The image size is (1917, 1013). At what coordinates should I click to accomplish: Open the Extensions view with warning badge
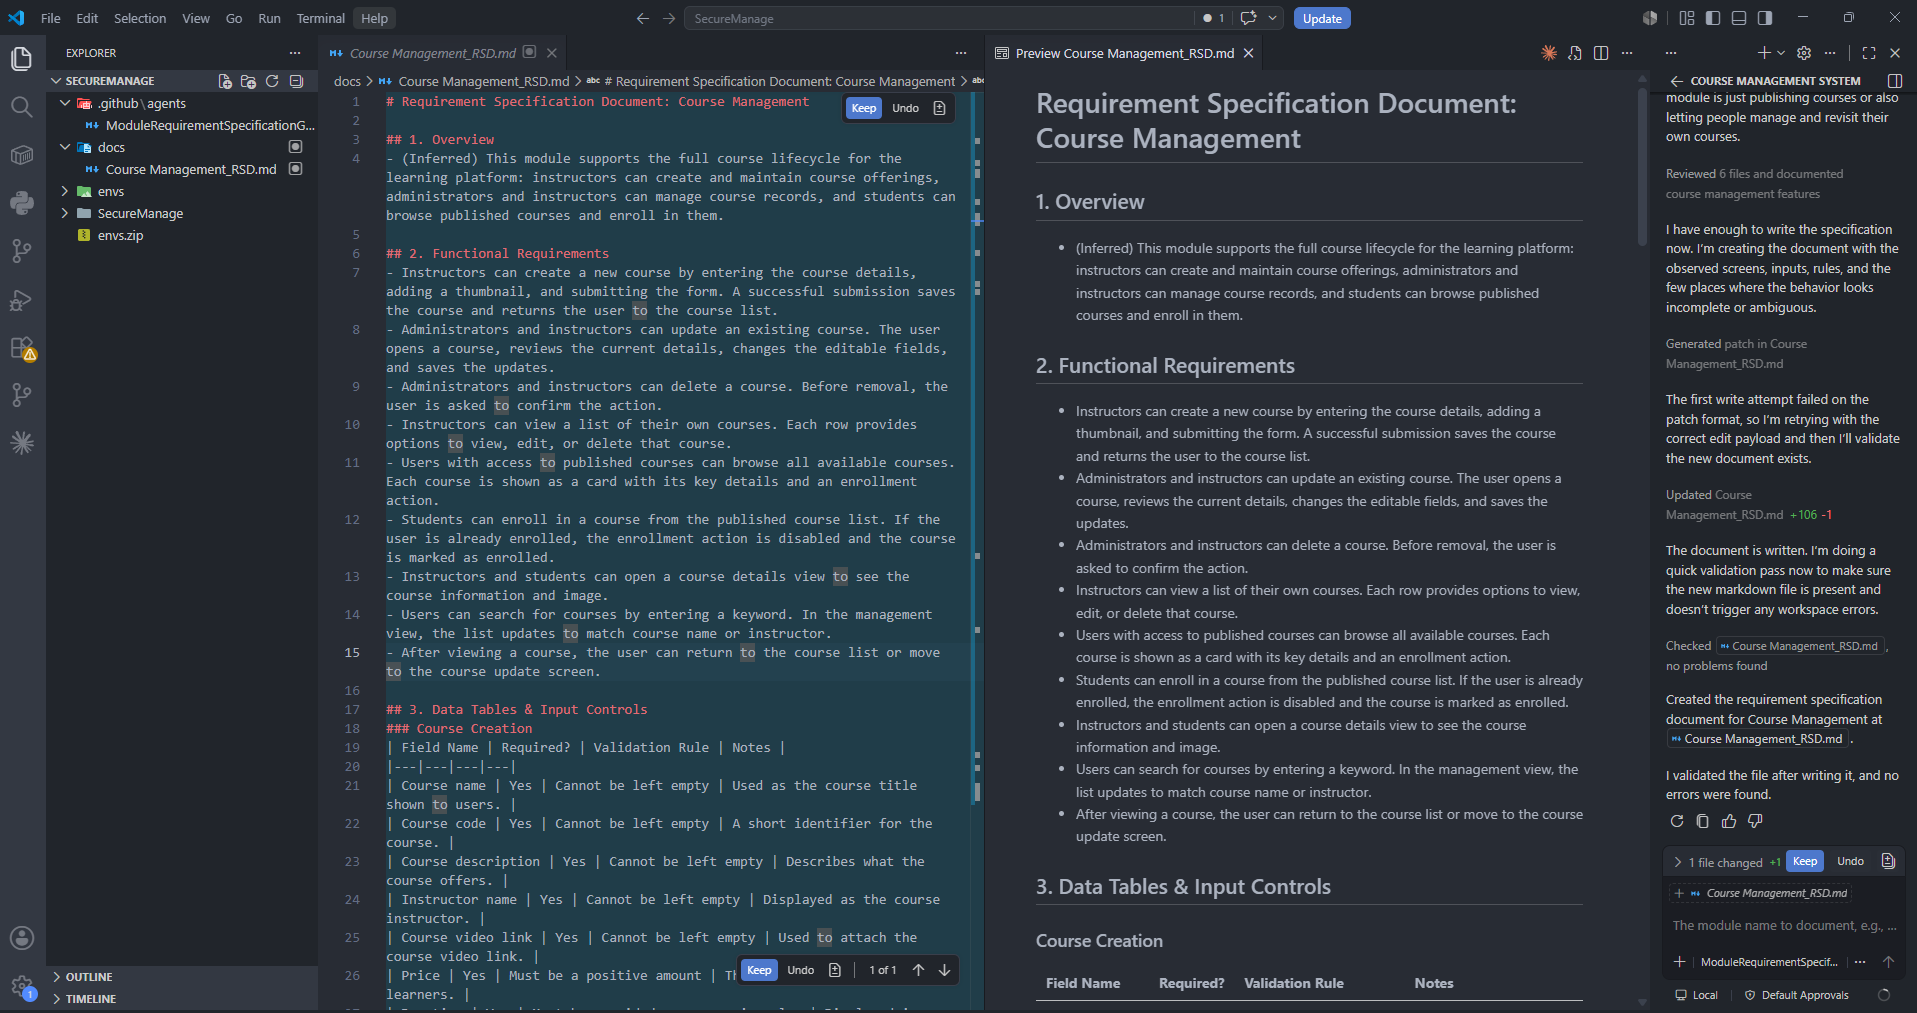point(22,348)
